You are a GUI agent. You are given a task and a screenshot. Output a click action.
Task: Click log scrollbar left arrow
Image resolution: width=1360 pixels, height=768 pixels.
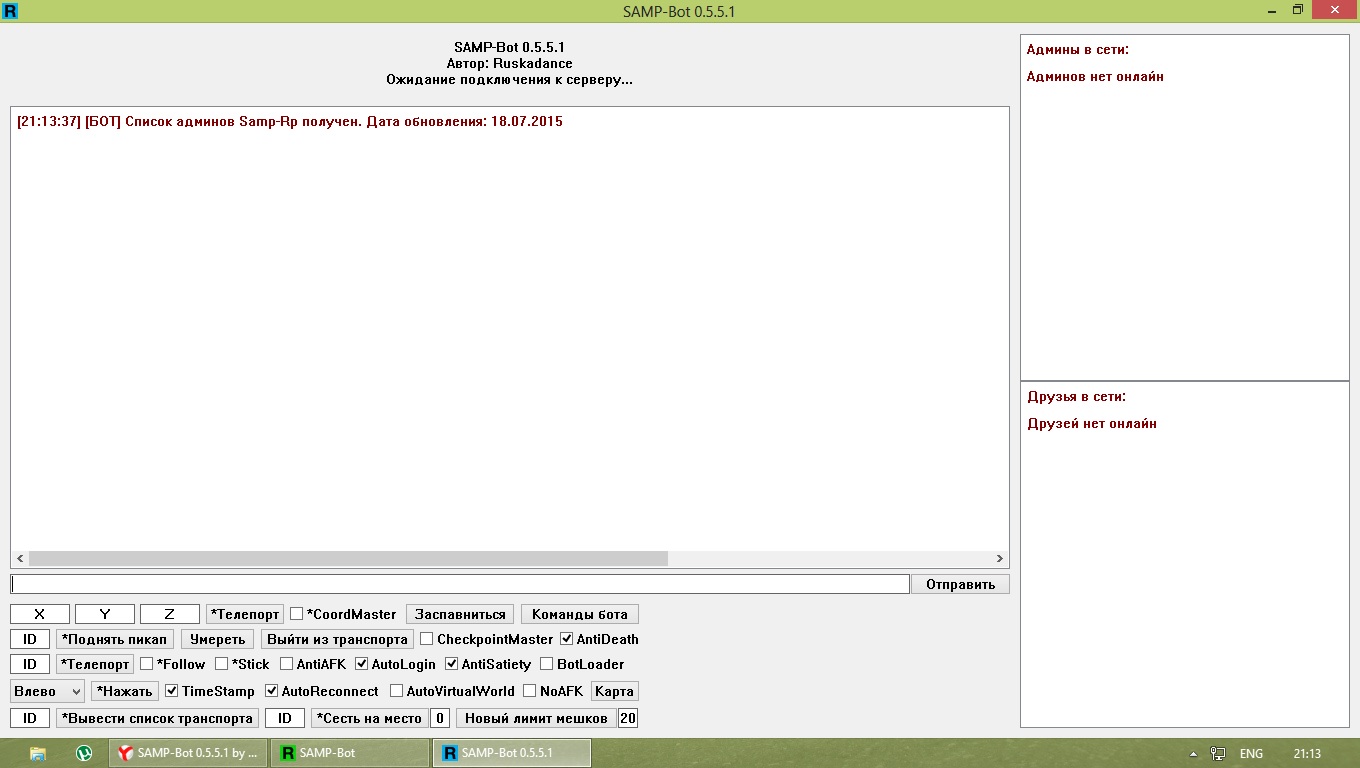(x=20, y=559)
